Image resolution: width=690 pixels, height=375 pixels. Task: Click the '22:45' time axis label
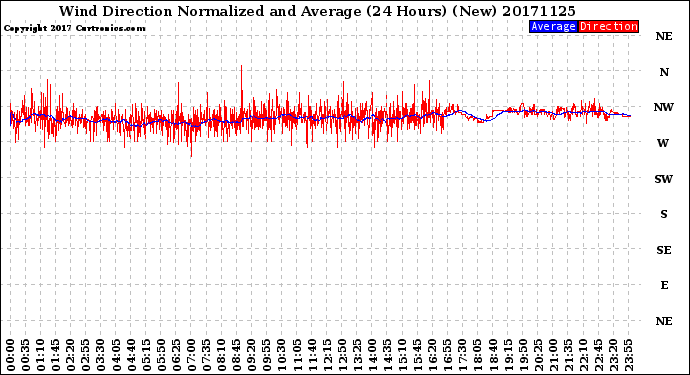point(598,355)
